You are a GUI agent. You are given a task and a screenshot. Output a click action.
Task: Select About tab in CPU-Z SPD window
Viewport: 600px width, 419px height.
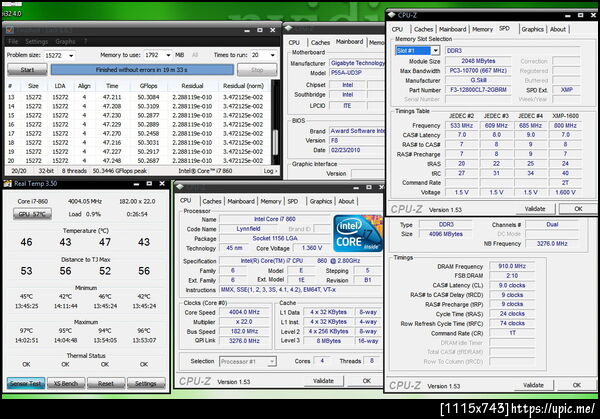click(x=558, y=29)
